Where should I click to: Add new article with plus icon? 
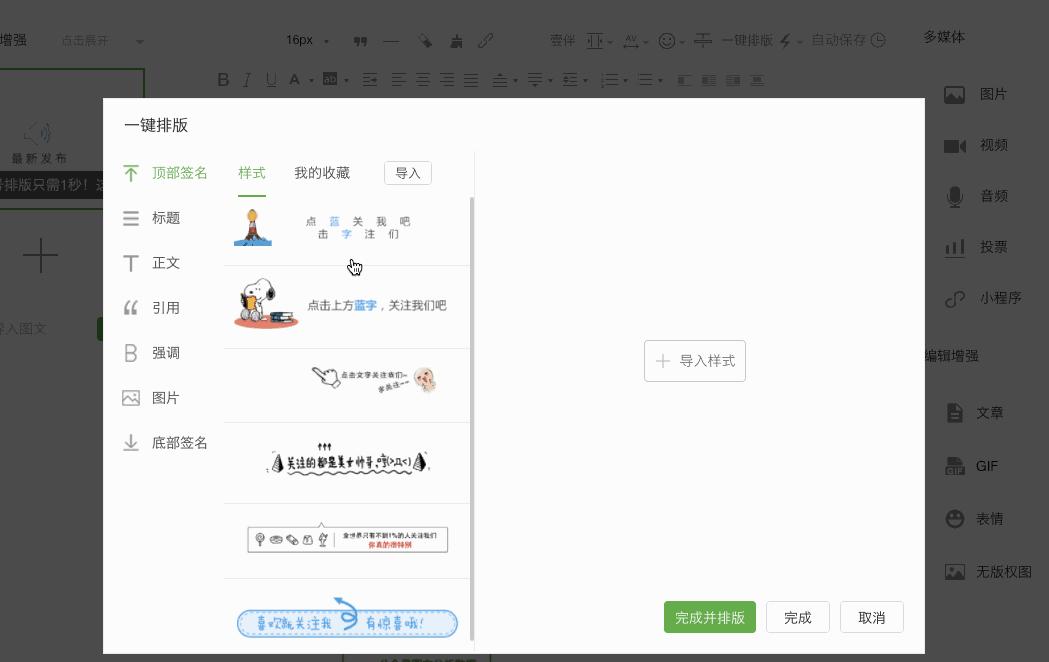tap(40, 255)
